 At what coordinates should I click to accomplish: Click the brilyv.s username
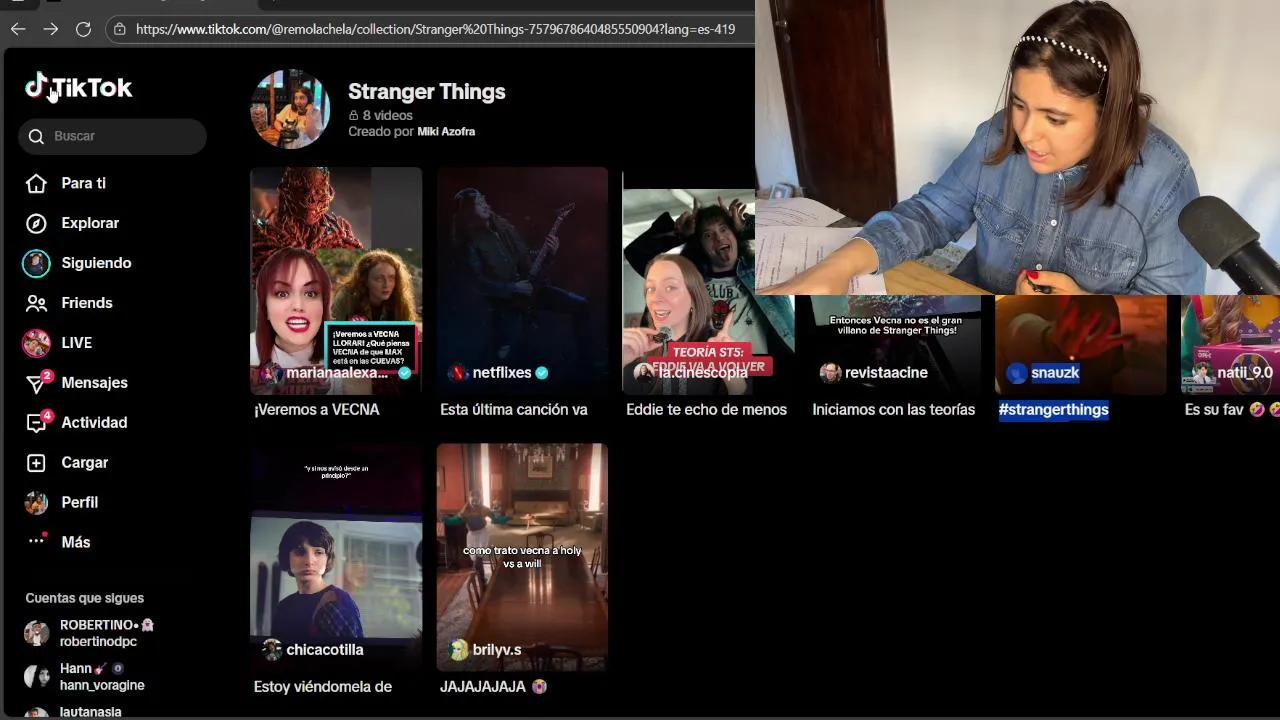tap(497, 650)
